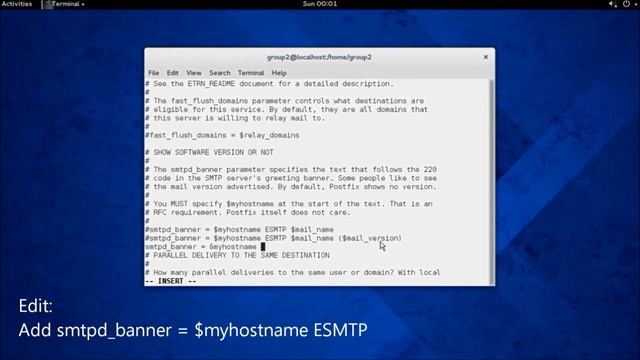Click 'eligible for this service' comment line

287,109
